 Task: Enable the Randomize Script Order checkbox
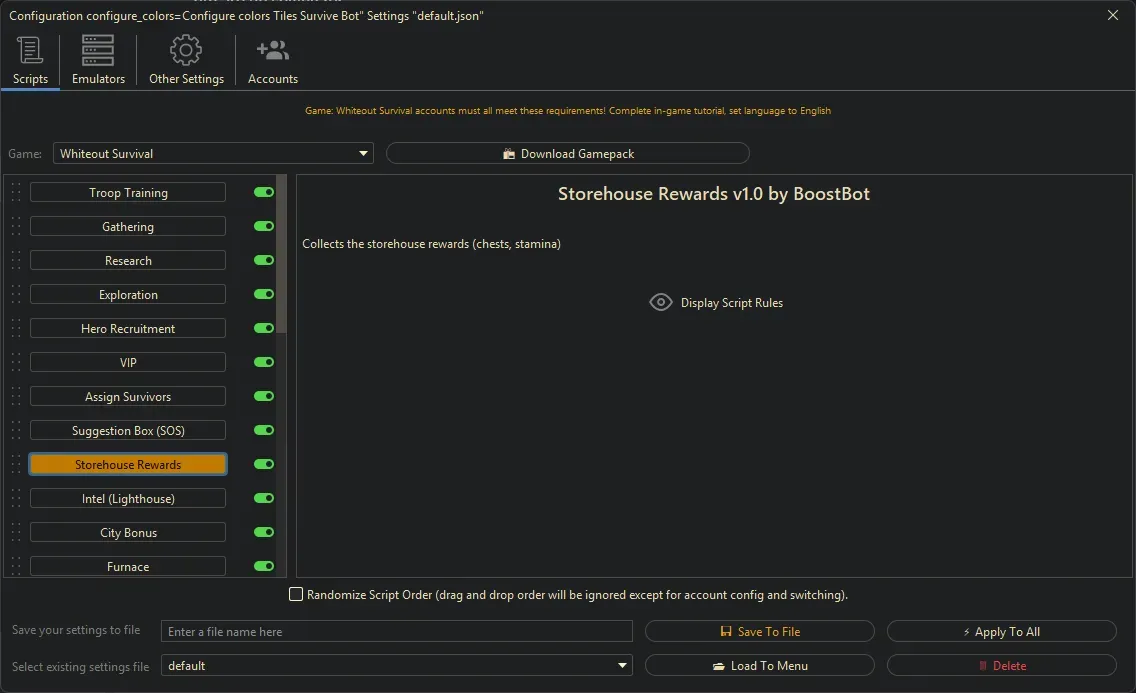[x=296, y=595]
